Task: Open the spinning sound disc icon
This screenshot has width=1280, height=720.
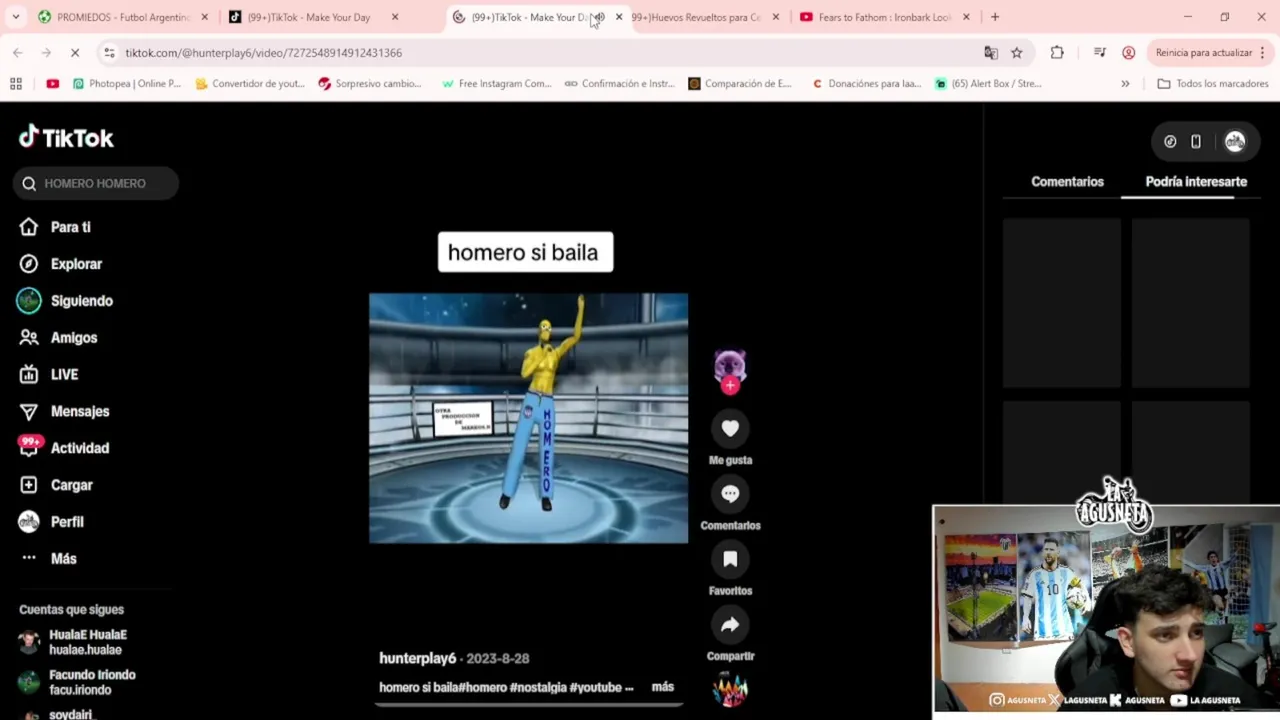Action: 730,690
